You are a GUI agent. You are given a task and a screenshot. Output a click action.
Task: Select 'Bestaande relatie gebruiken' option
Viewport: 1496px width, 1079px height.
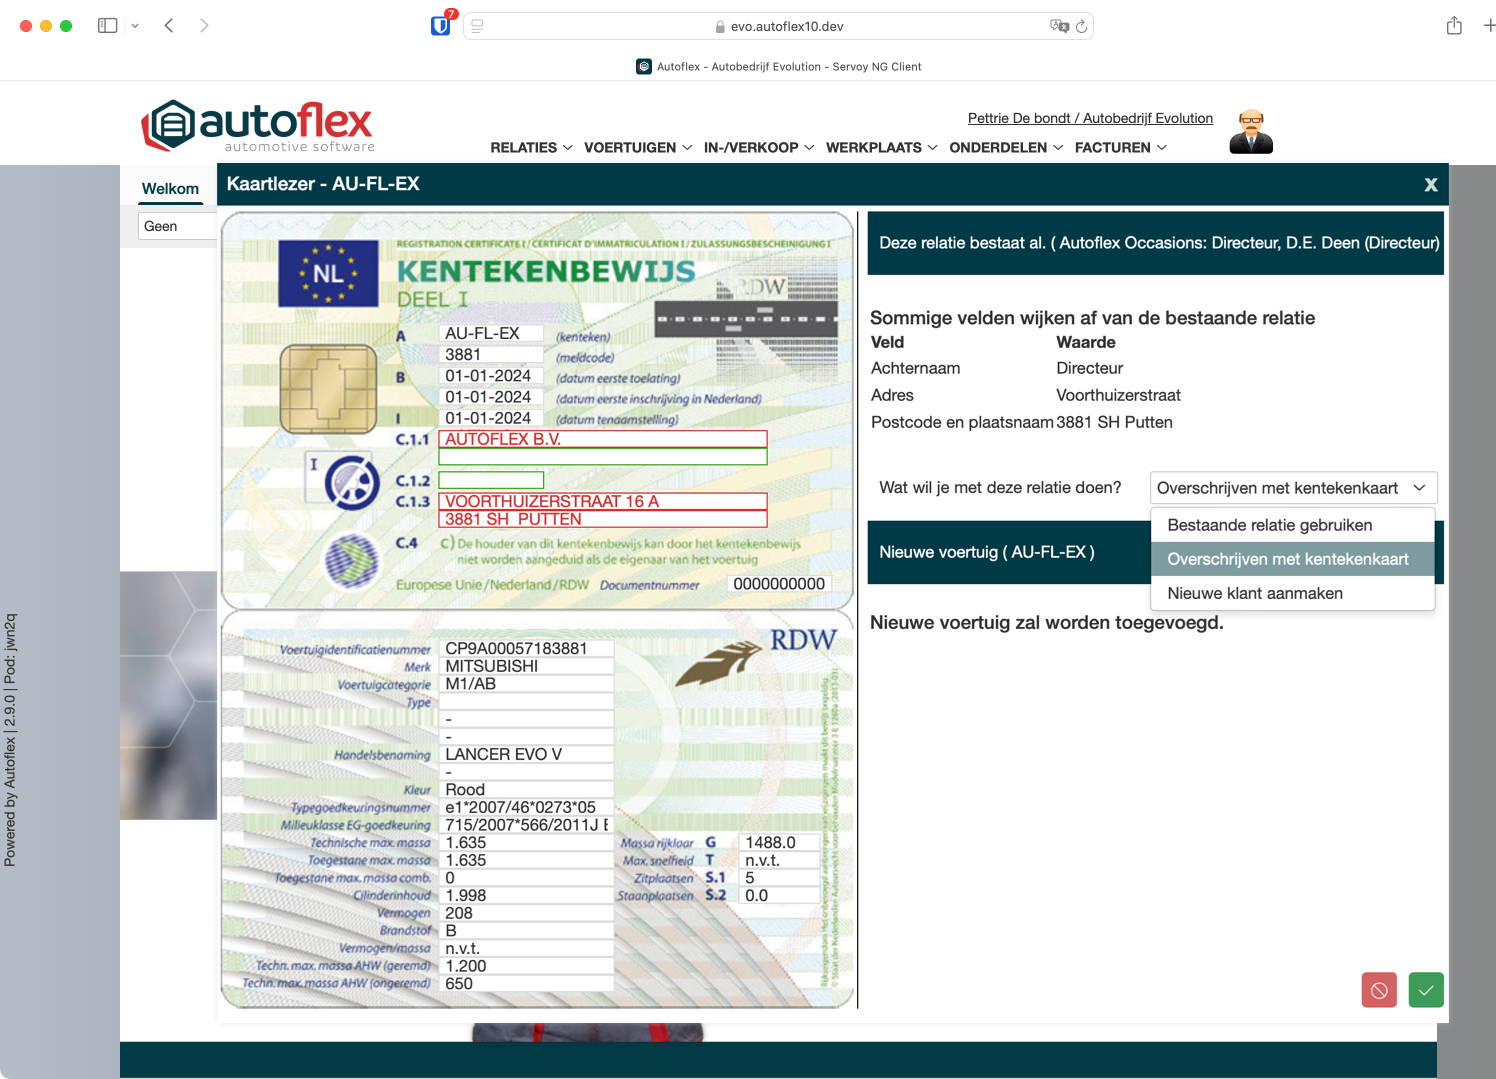pos(1269,525)
